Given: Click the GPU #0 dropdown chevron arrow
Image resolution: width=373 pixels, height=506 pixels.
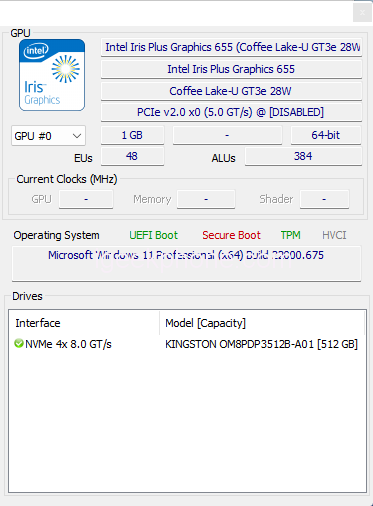Looking at the screenshot, I should (x=77, y=136).
